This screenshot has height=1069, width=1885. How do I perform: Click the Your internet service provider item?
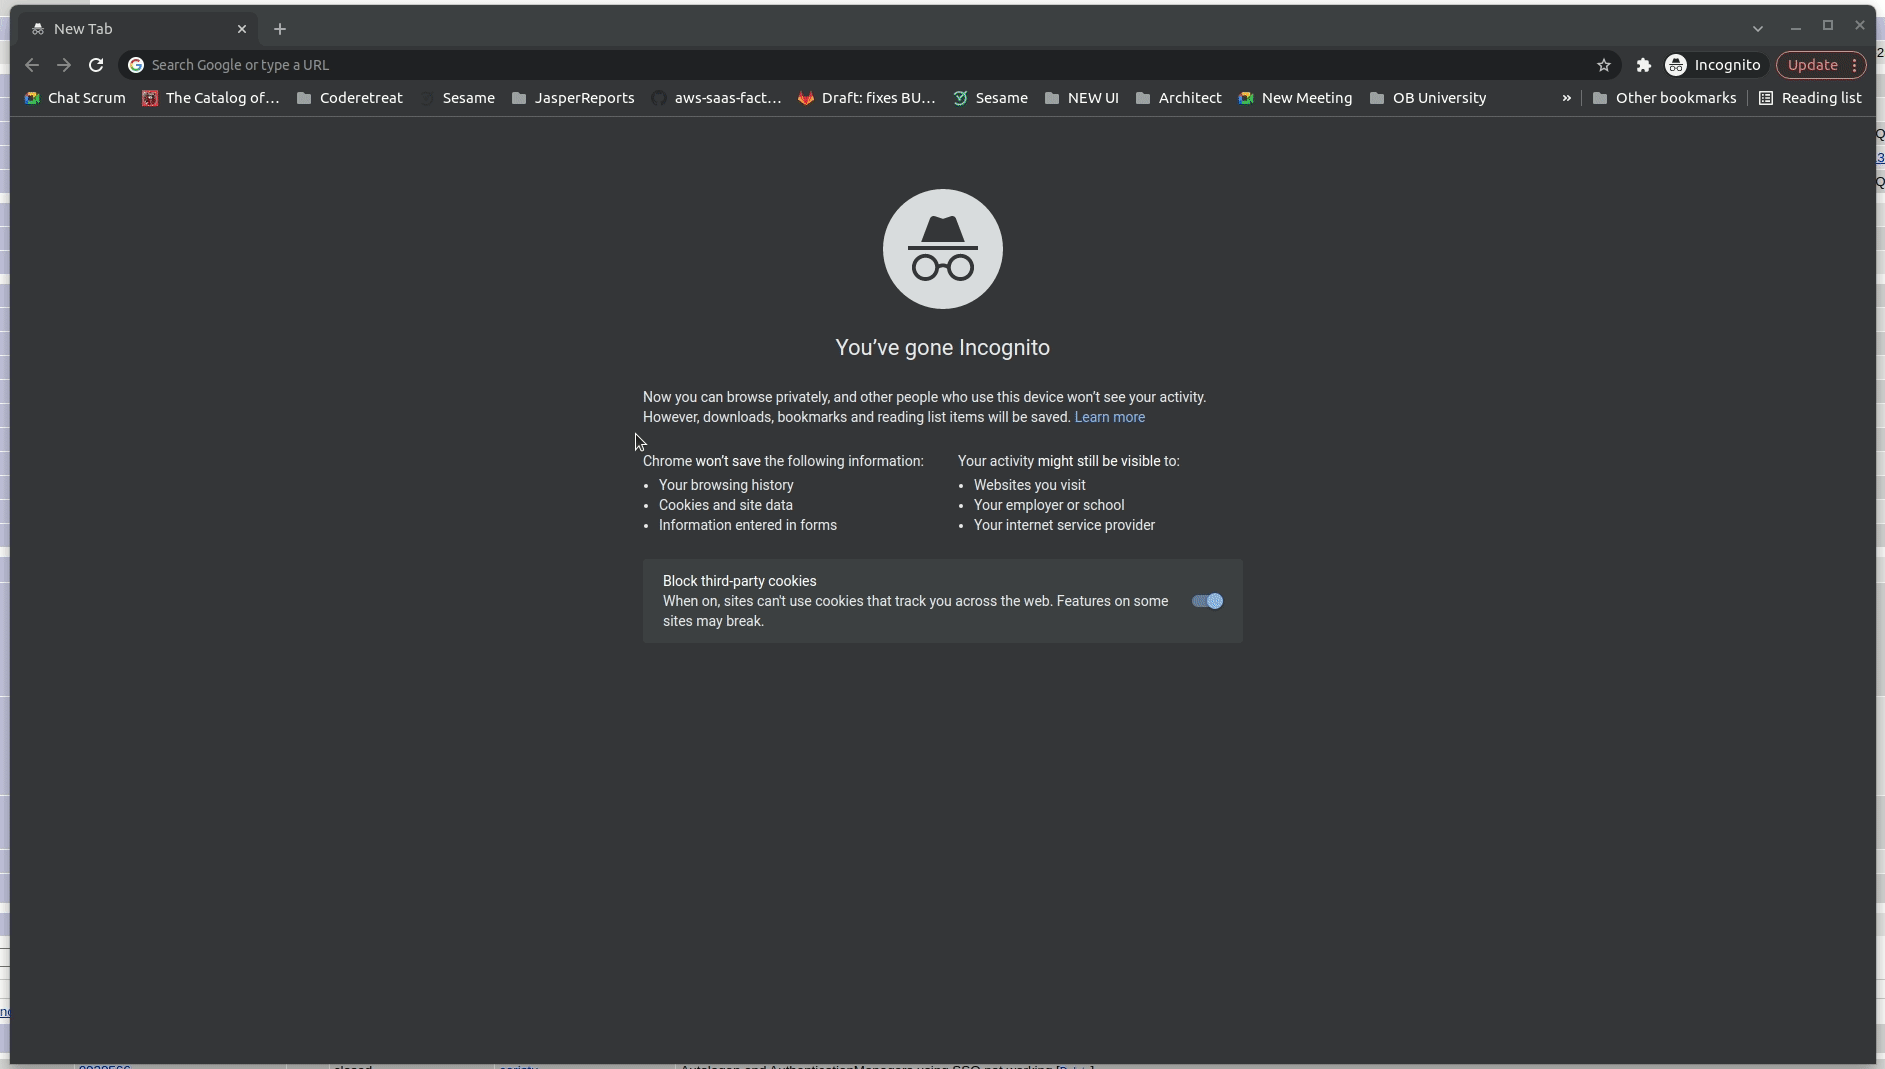tap(1064, 525)
